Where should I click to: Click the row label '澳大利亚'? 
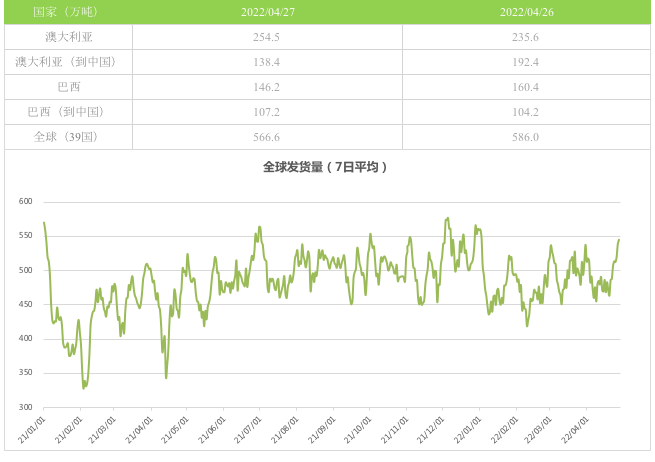[69, 37]
